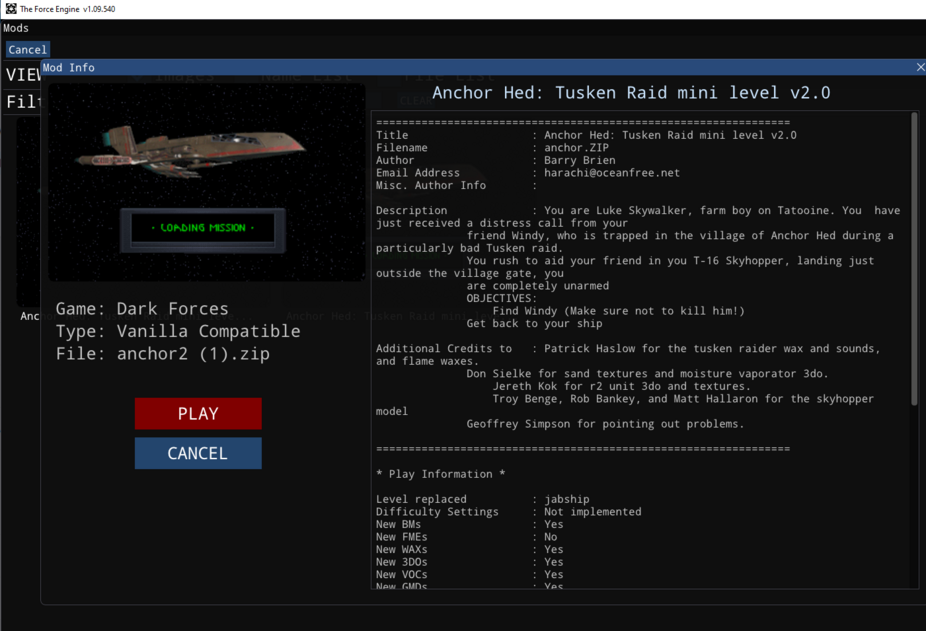Click the * Play Information * heading
926x631 pixels.
click(x=441, y=474)
